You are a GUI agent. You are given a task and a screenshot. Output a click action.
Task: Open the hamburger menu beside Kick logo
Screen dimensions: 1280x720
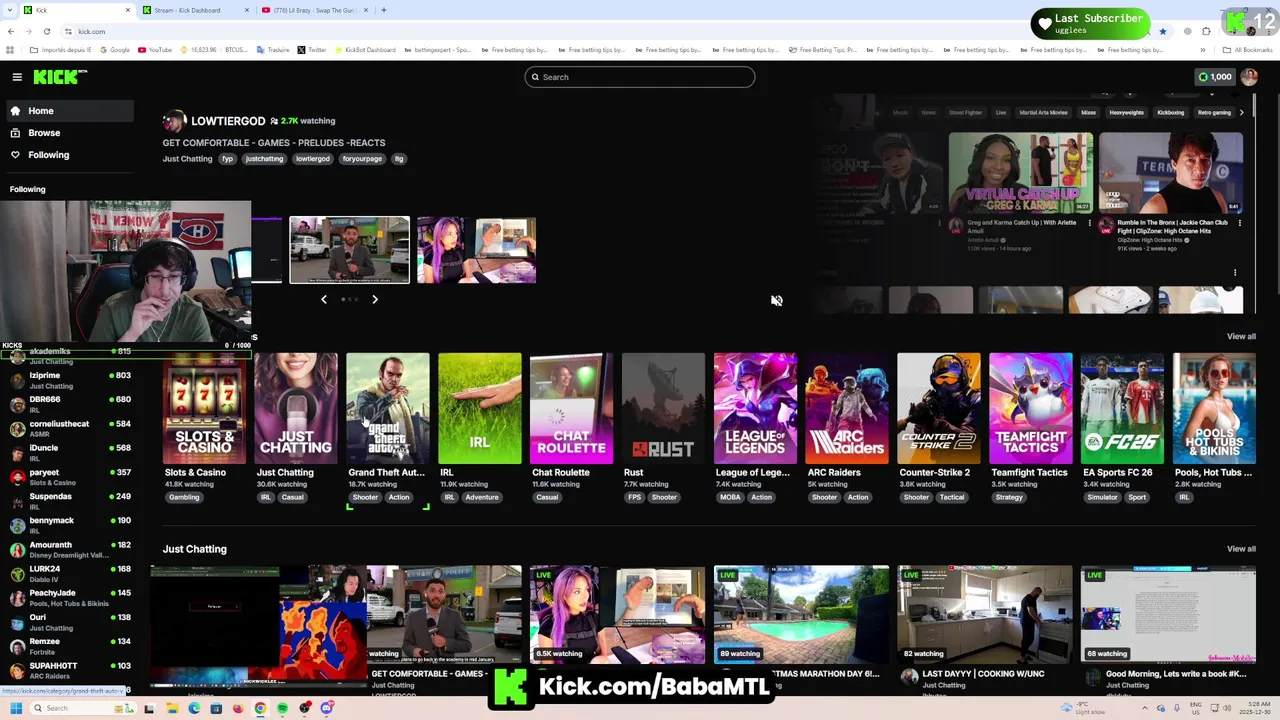coord(17,77)
